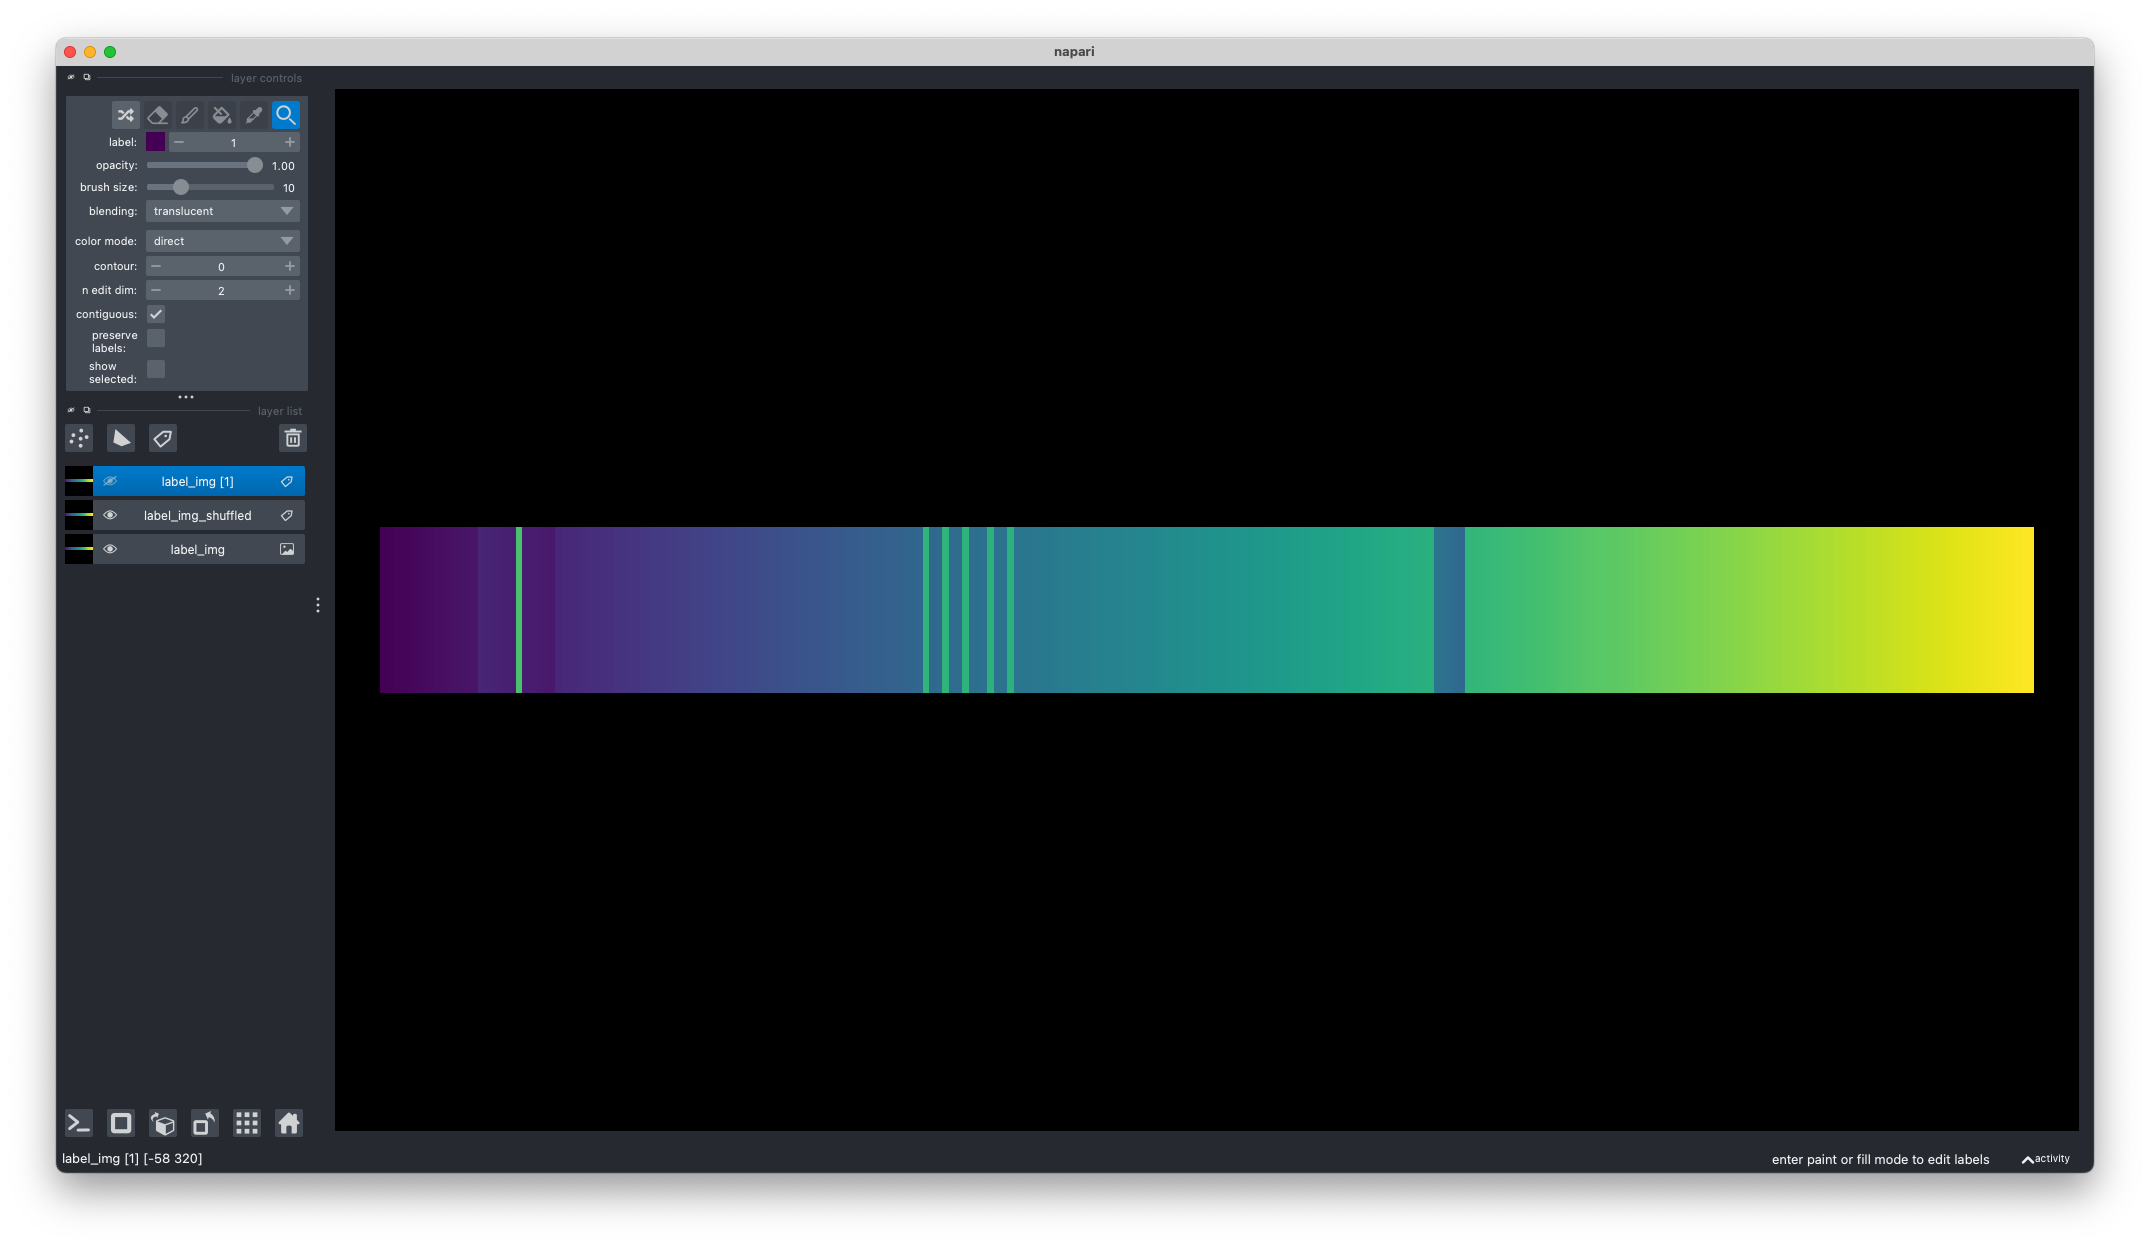Viewport: 2150px width, 1247px height.
Task: Click image type icon on label_img row
Action: pyautogui.click(x=287, y=549)
